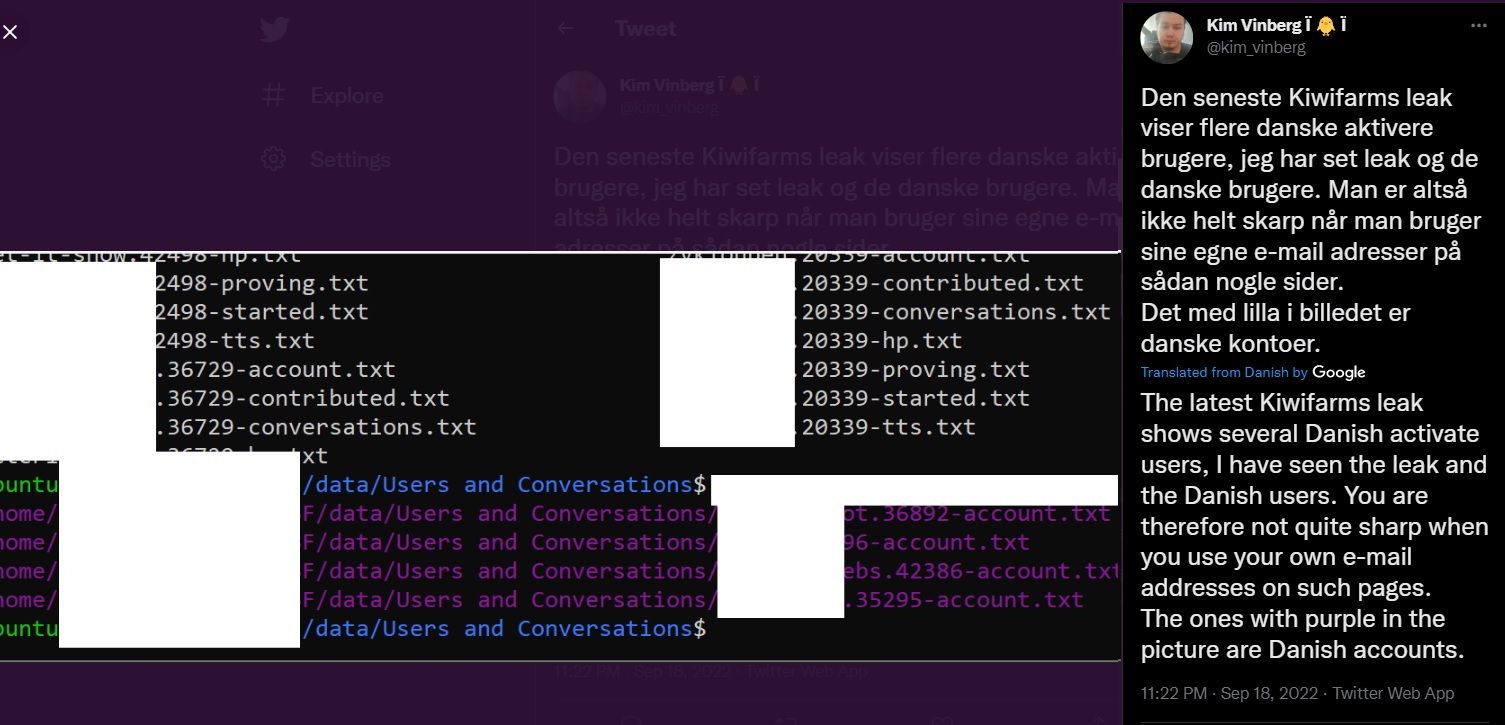Click the Explore hashtag icon
This screenshot has height=725, width=1505.
click(x=273, y=96)
